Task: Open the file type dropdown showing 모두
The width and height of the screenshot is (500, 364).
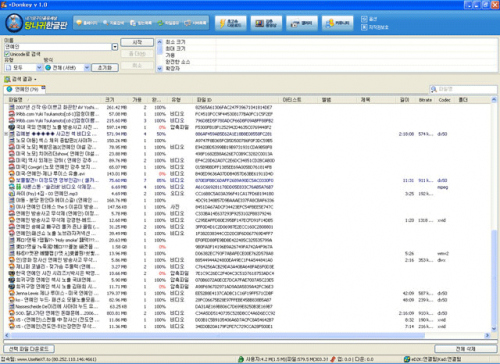Action: coord(23,68)
